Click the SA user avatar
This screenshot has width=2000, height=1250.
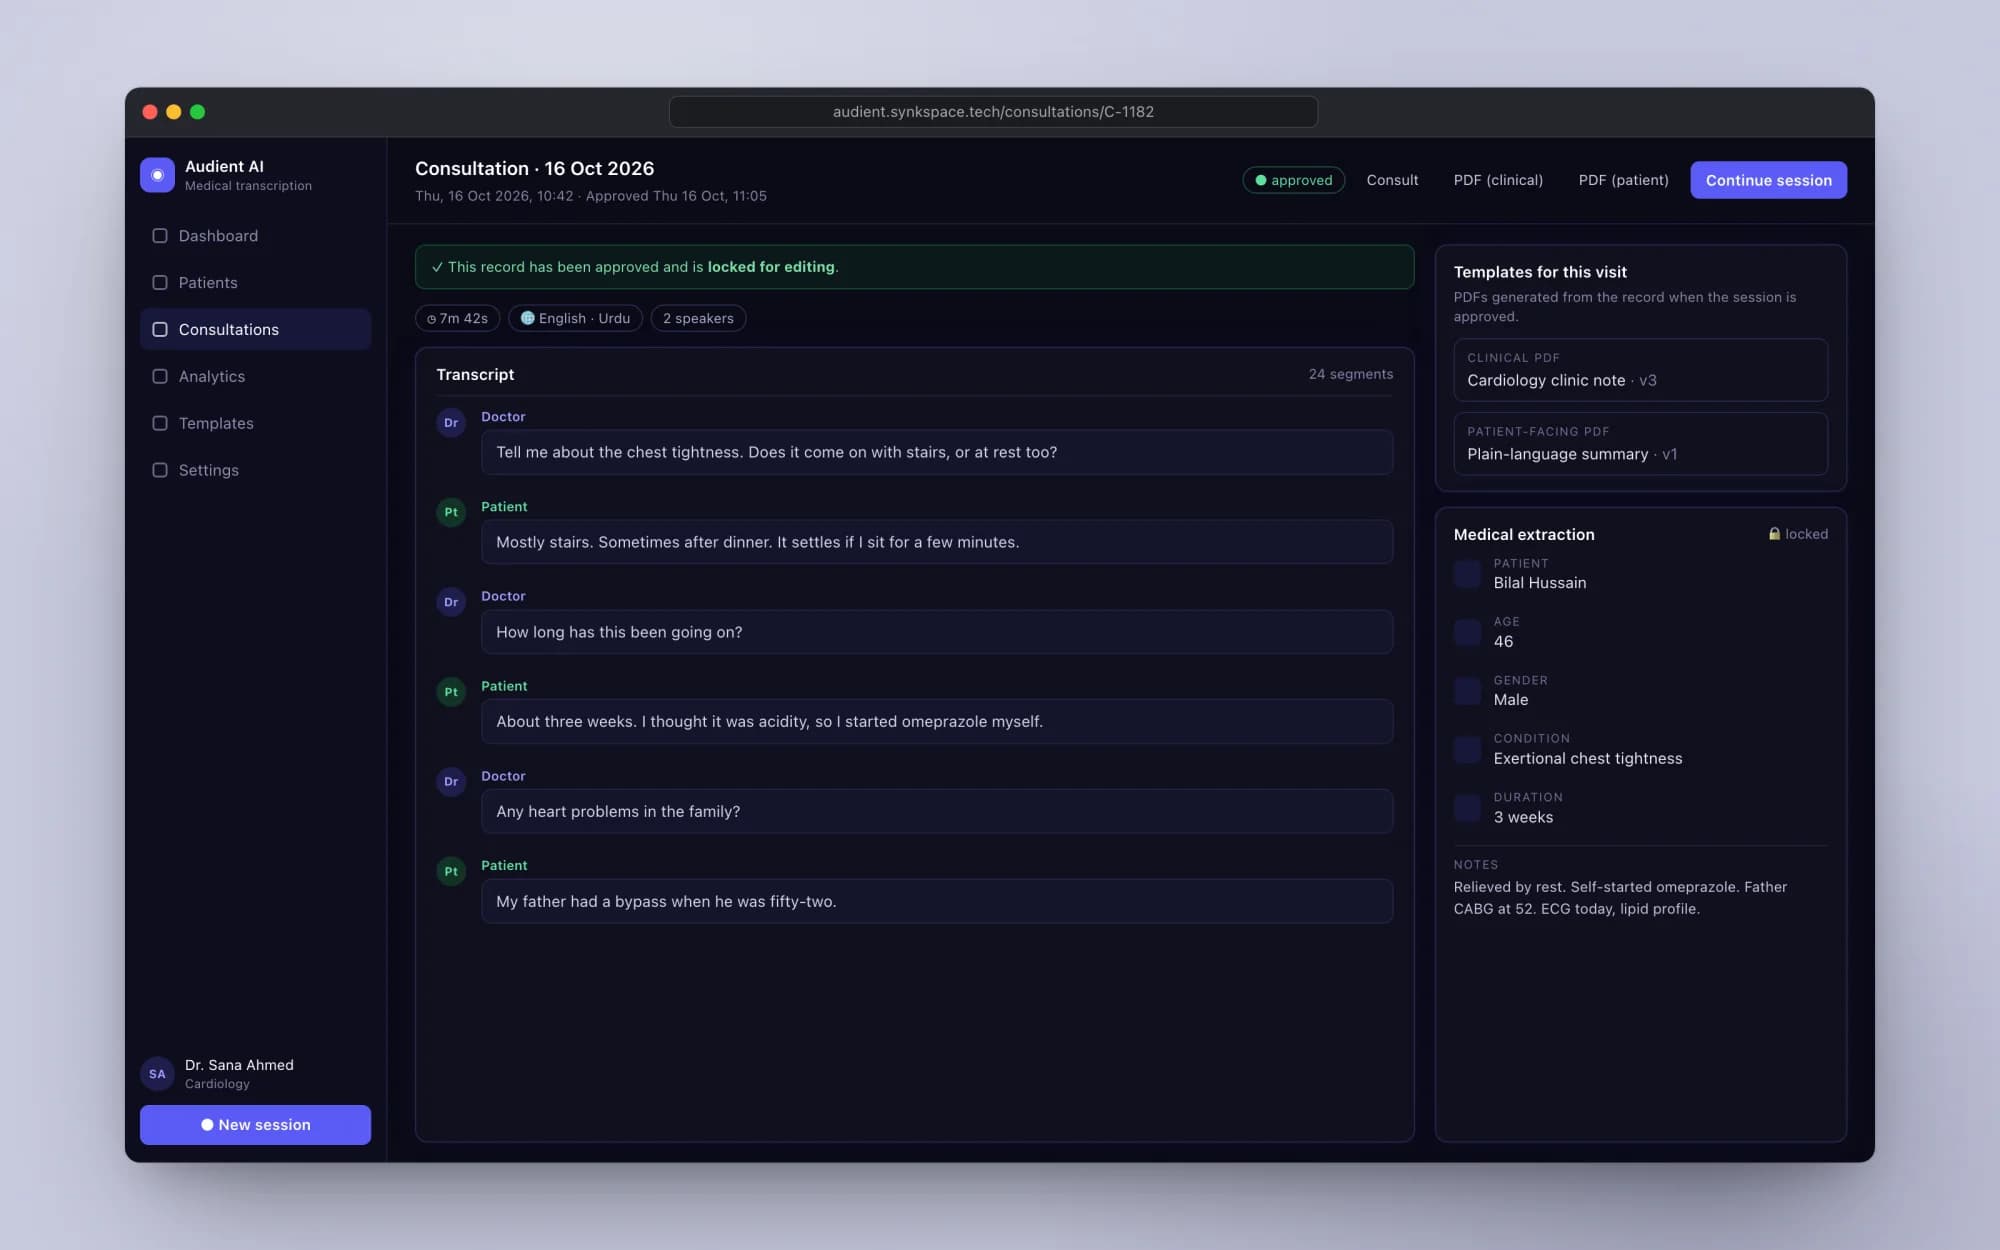click(157, 1074)
